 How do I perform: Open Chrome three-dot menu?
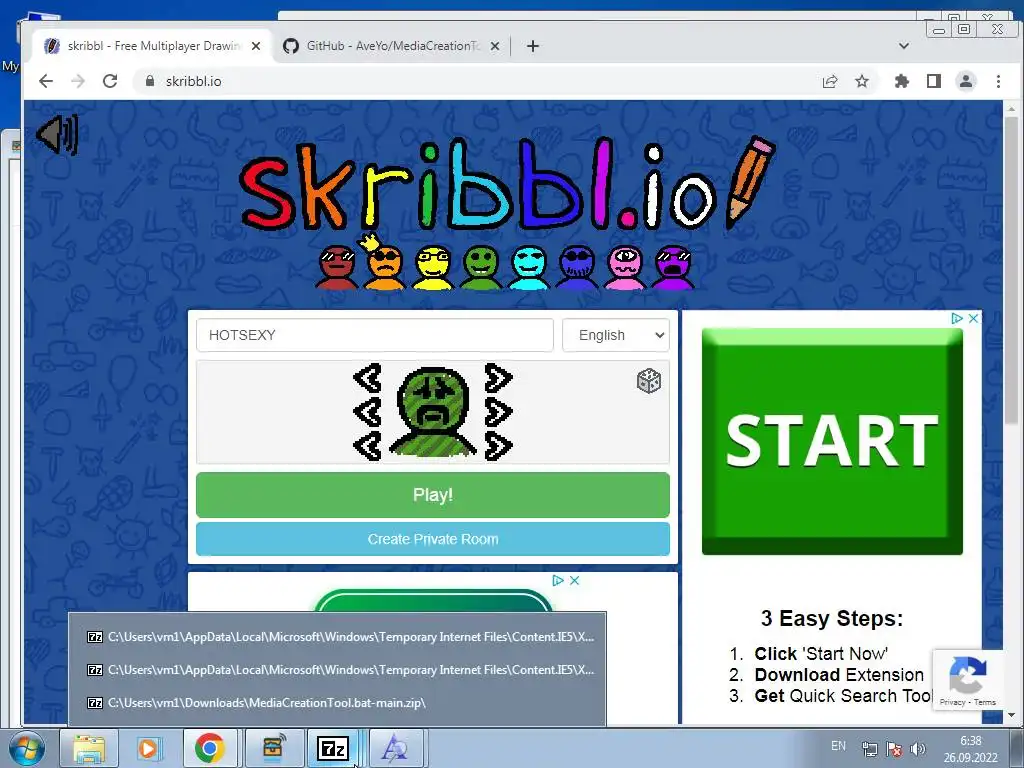click(998, 81)
